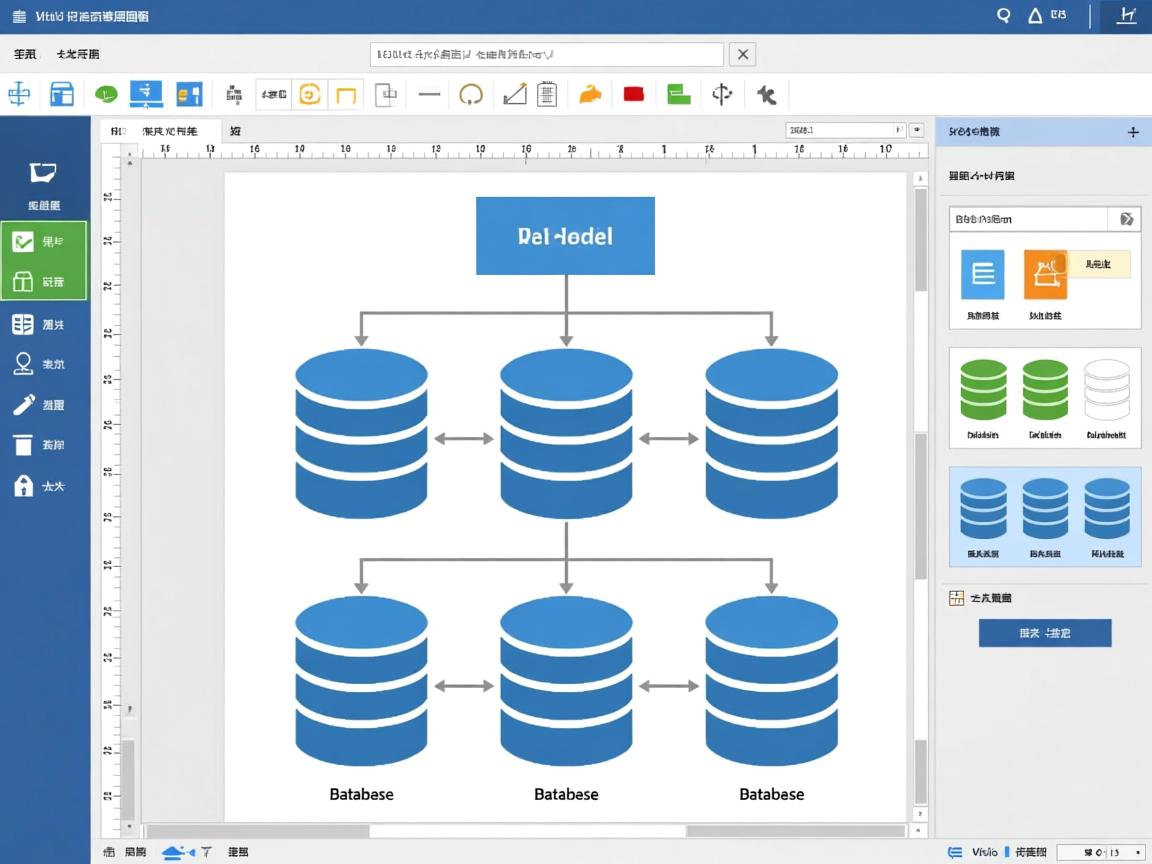Viewport: 1152px width, 864px height.
Task: Select the first menu item under title bar
Action: click(25, 54)
